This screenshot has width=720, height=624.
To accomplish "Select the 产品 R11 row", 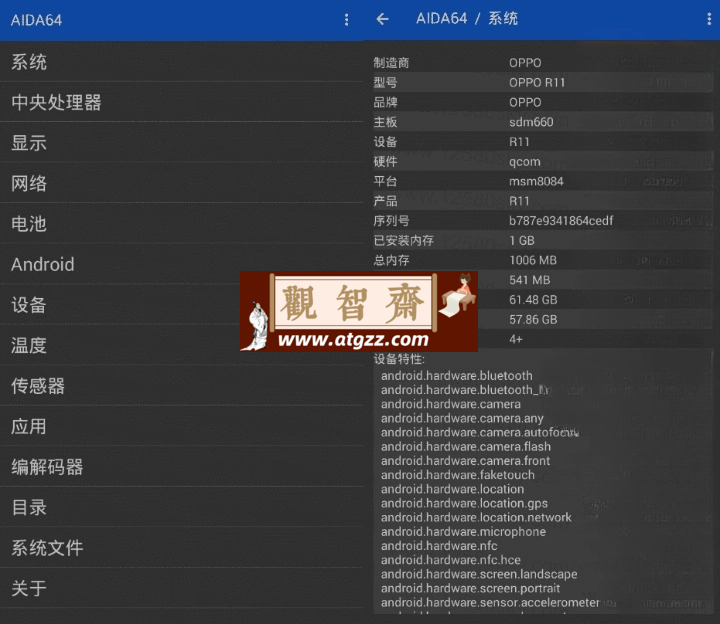I will pos(543,201).
